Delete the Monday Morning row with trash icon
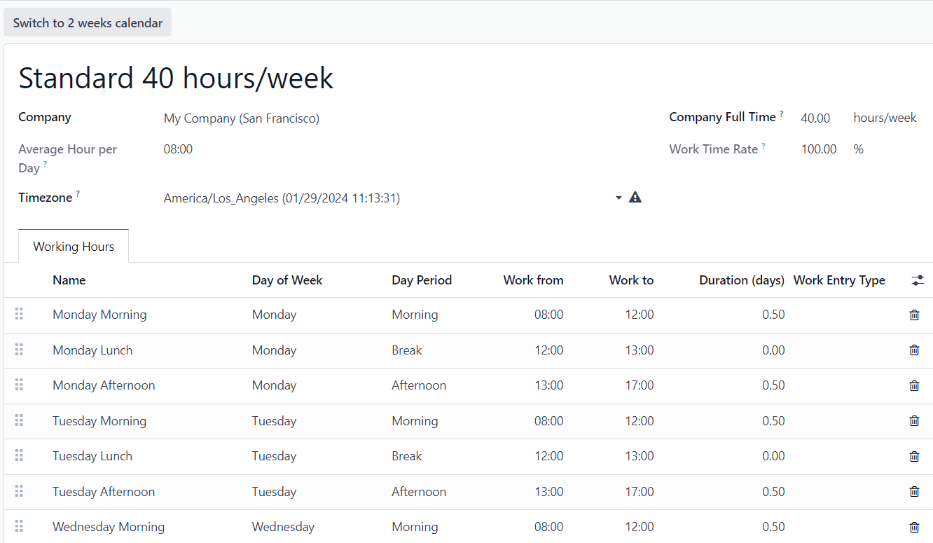Screen dimensions: 933x543 click(x=914, y=315)
